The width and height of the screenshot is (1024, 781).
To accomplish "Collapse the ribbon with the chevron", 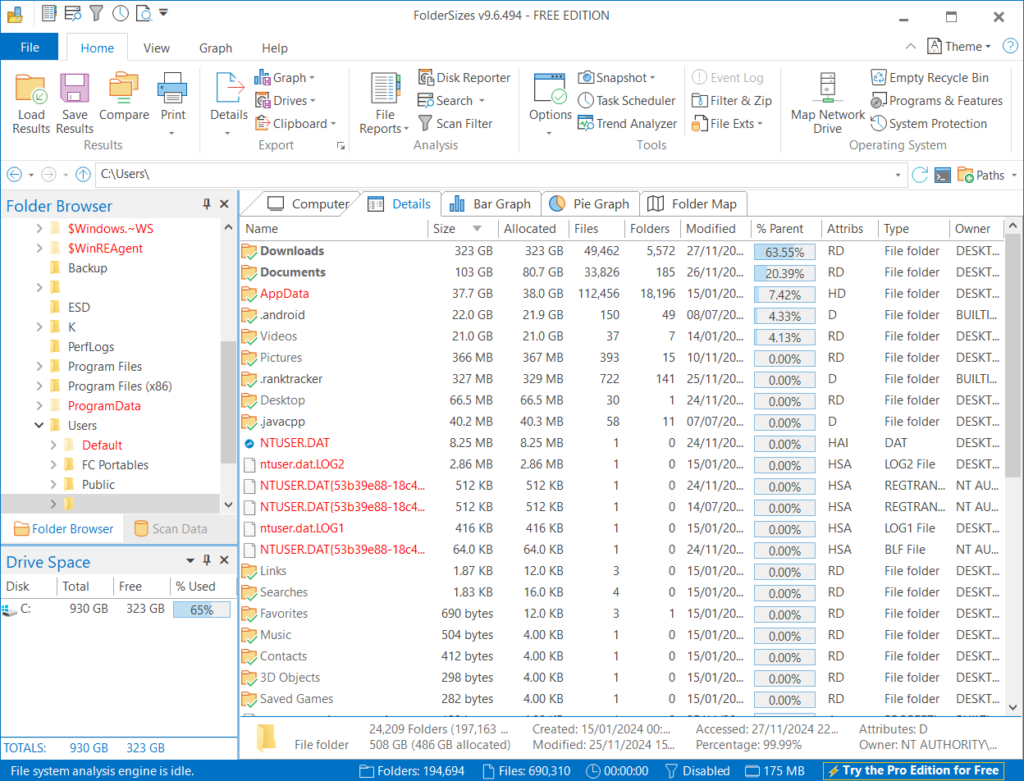I will coord(910,46).
